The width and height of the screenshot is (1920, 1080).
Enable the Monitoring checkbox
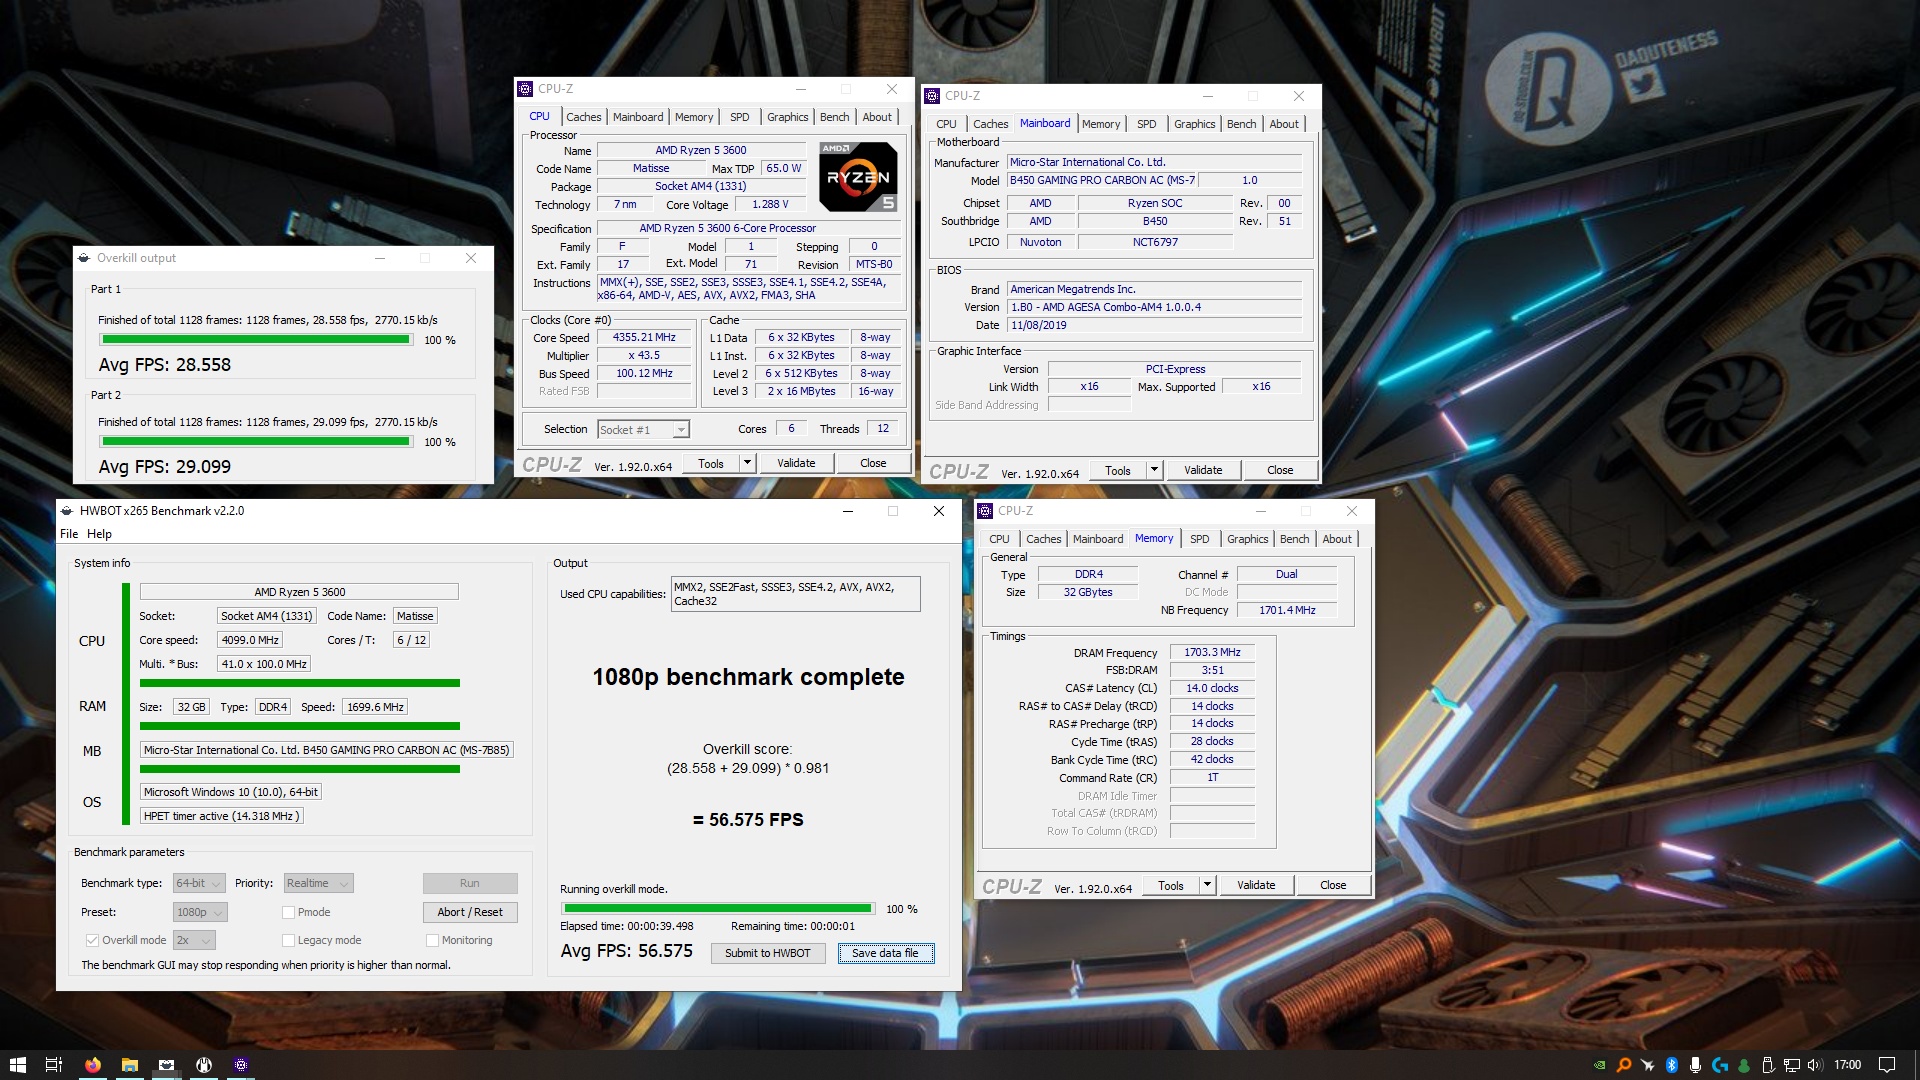[x=432, y=940]
